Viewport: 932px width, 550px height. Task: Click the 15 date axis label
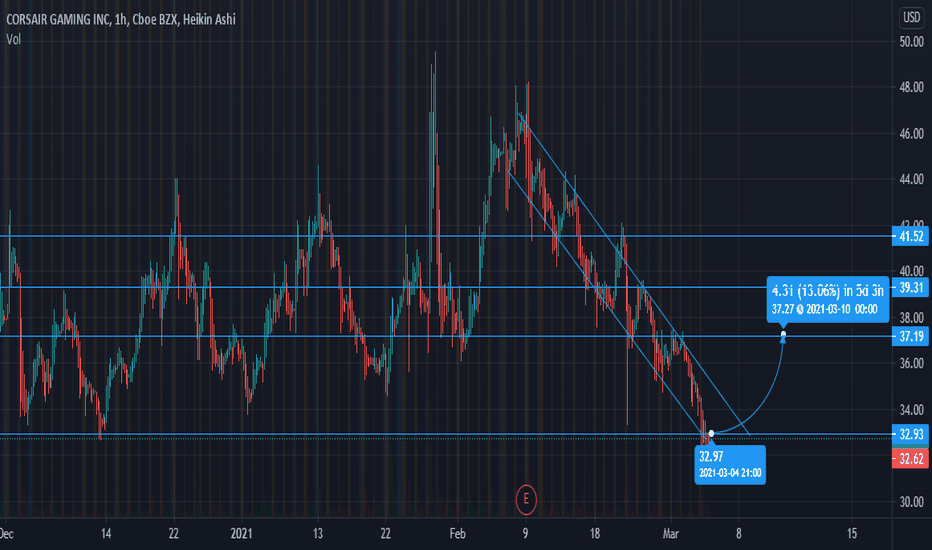click(x=852, y=533)
